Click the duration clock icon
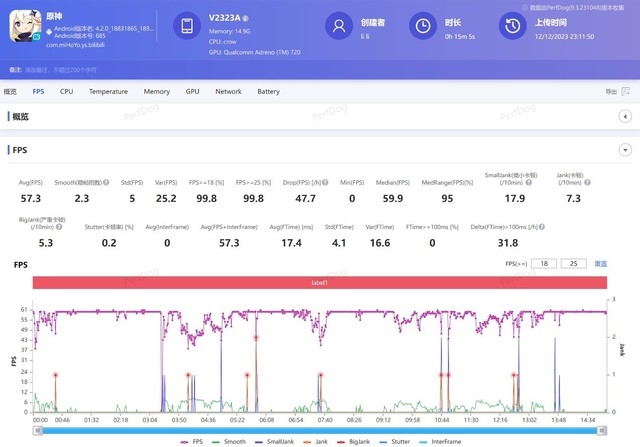 pyautogui.click(x=424, y=26)
